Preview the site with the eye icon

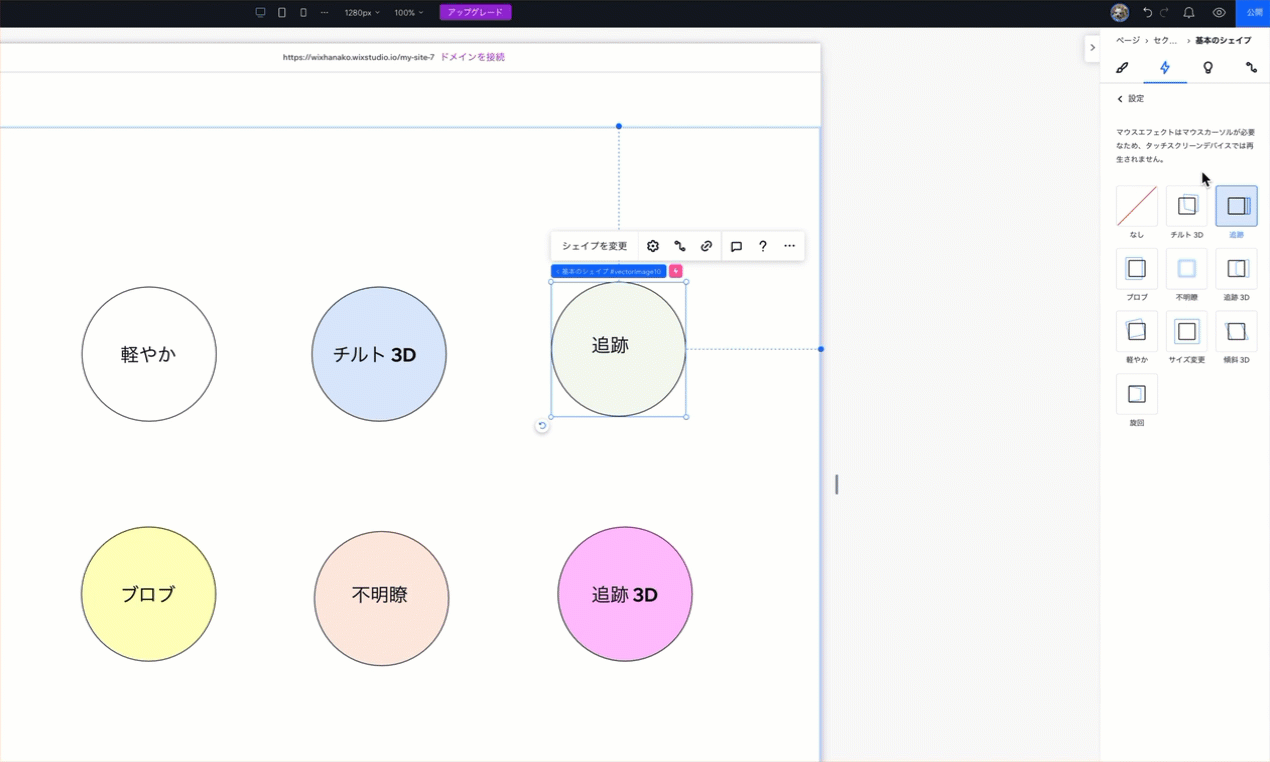(1219, 13)
